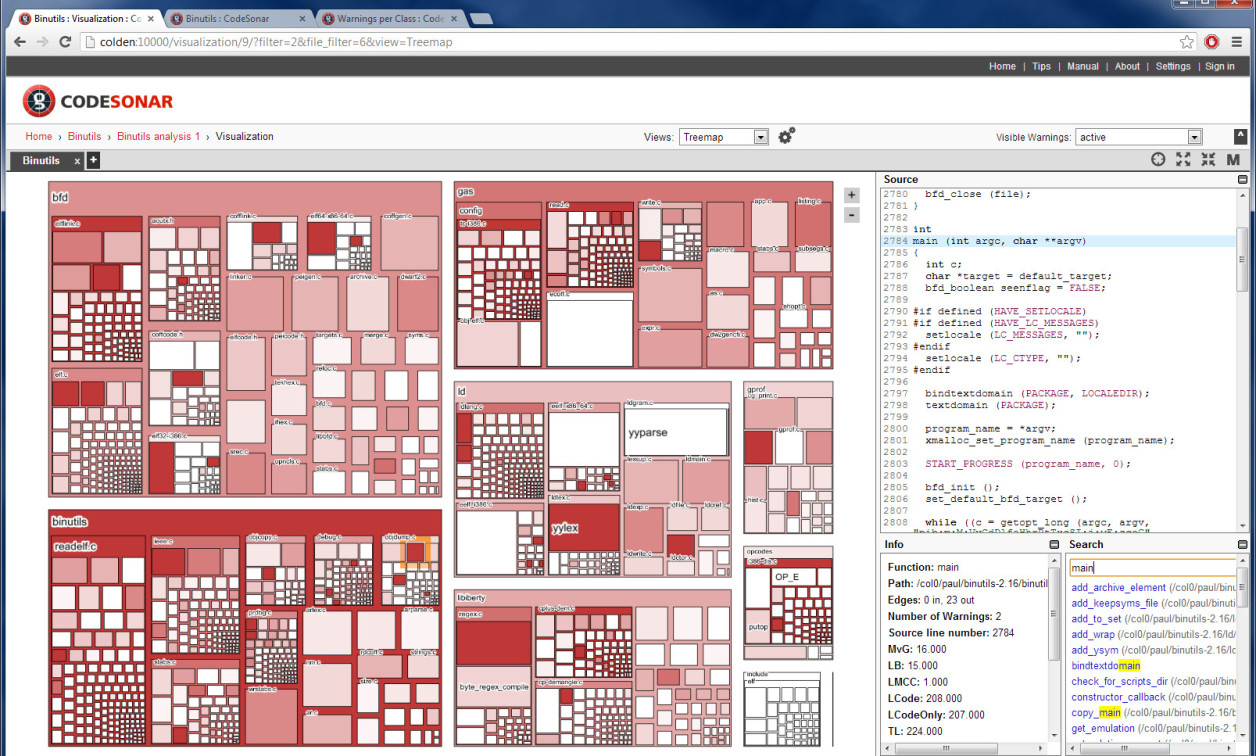Collapse the Search panel
This screenshot has width=1256, height=756.
(x=1243, y=545)
